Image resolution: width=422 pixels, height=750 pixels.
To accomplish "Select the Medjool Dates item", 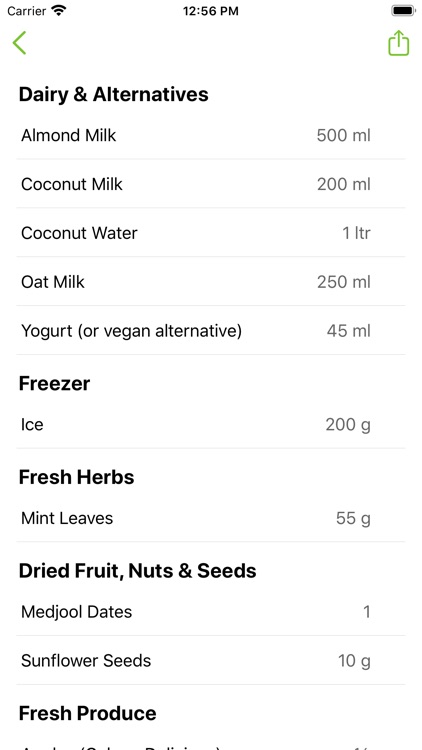I will 211,612.
